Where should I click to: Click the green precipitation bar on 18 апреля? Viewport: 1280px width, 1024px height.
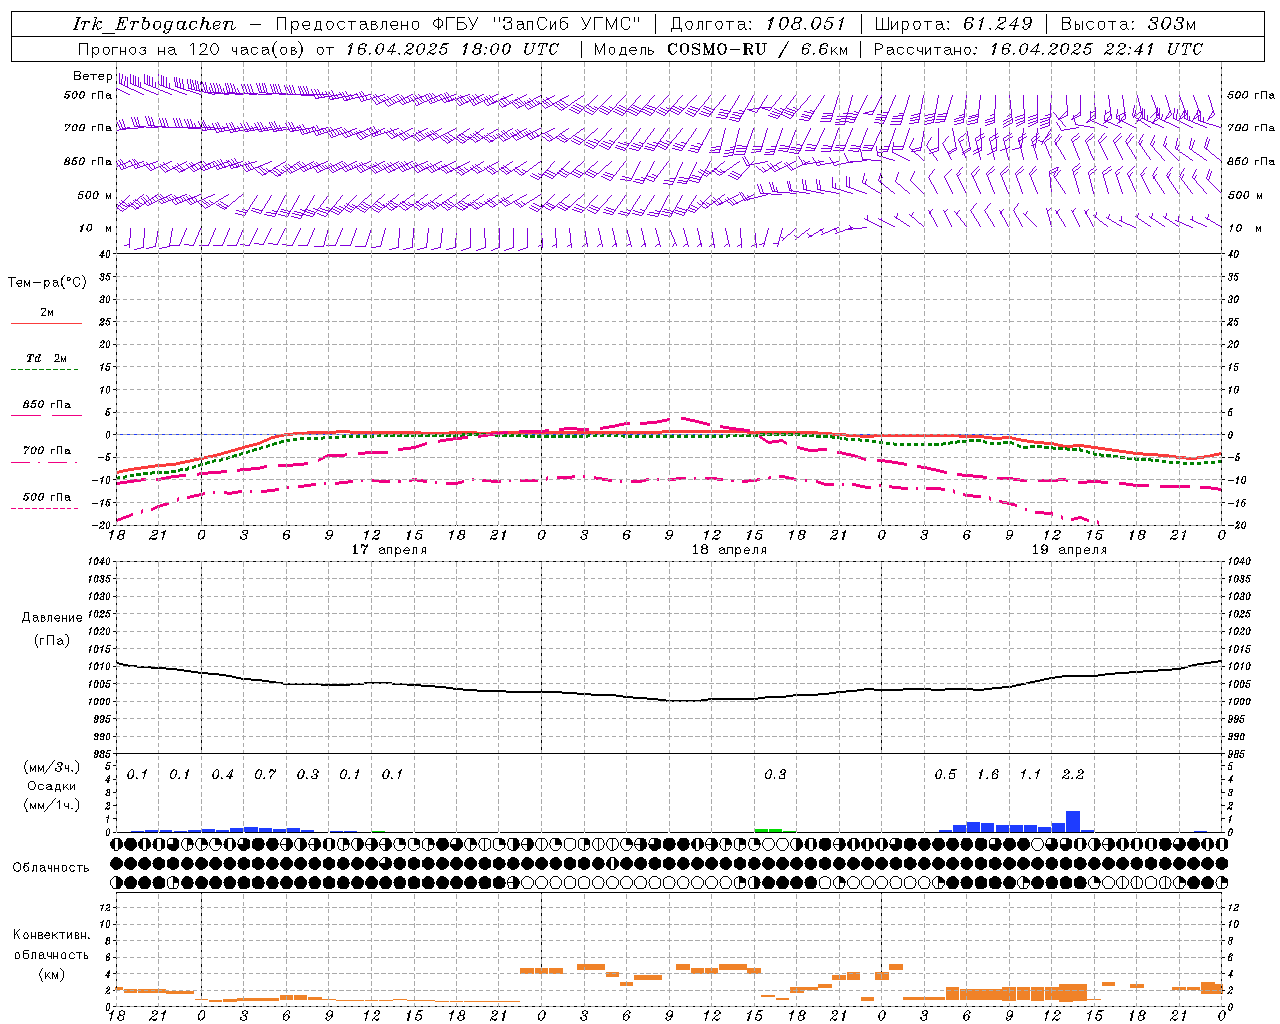768,830
